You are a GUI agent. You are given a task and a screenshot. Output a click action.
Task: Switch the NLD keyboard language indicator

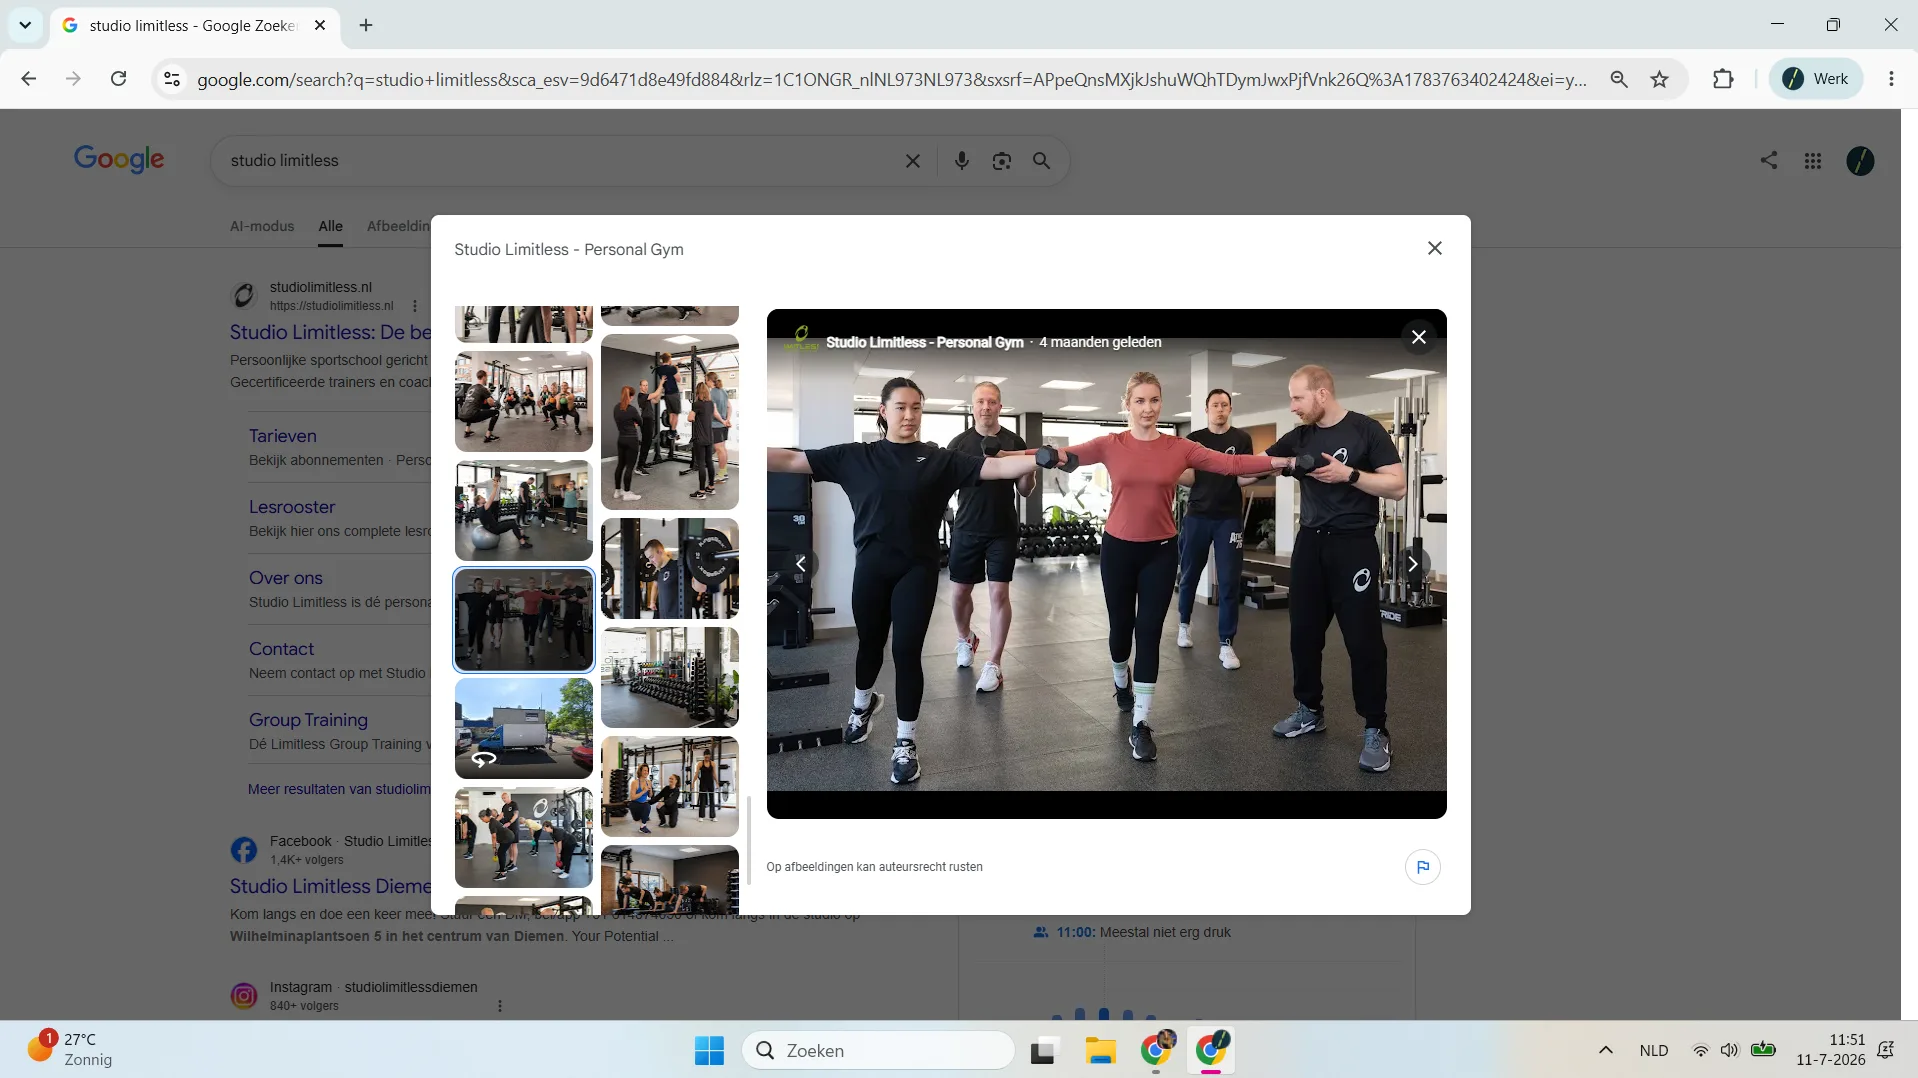click(1654, 1050)
